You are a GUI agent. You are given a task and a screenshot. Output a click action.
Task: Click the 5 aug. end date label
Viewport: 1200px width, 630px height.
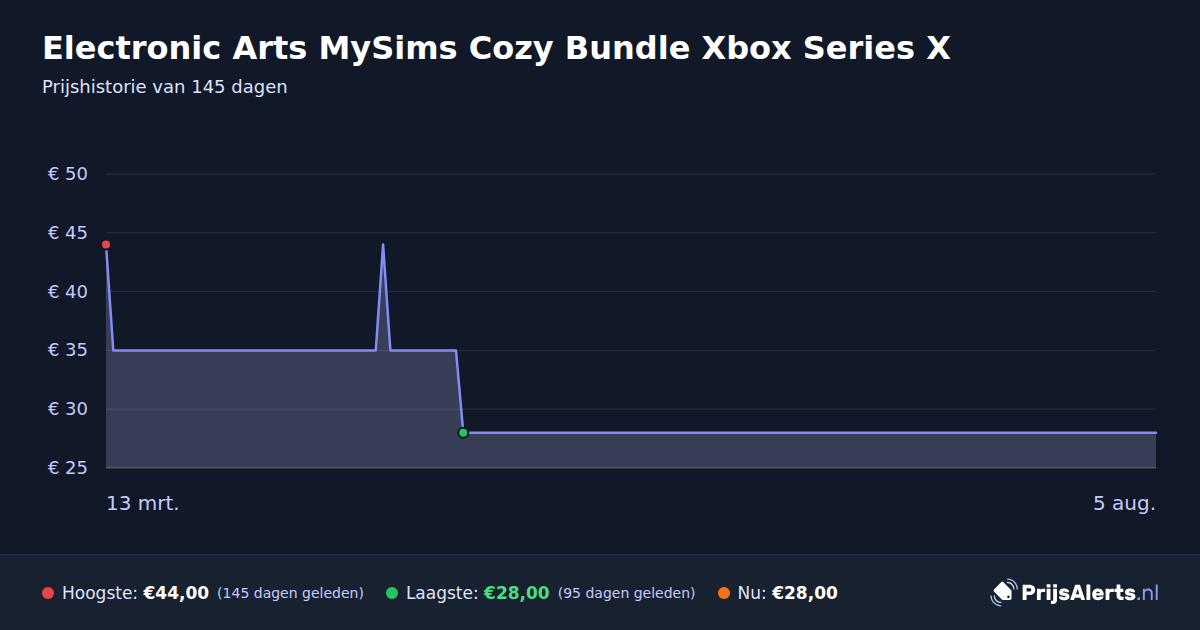pyautogui.click(x=1124, y=504)
